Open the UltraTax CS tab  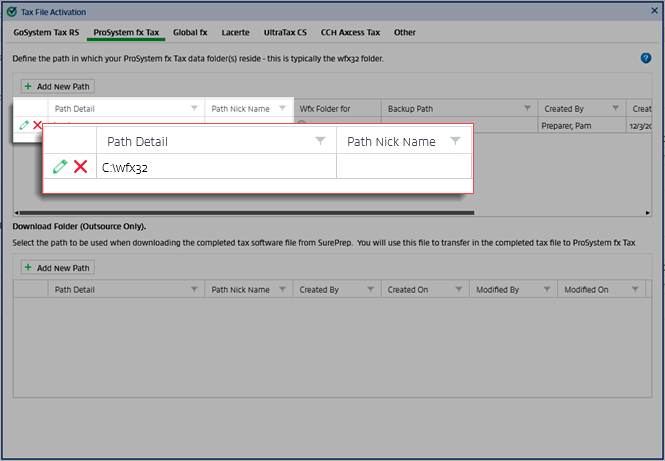coord(285,33)
